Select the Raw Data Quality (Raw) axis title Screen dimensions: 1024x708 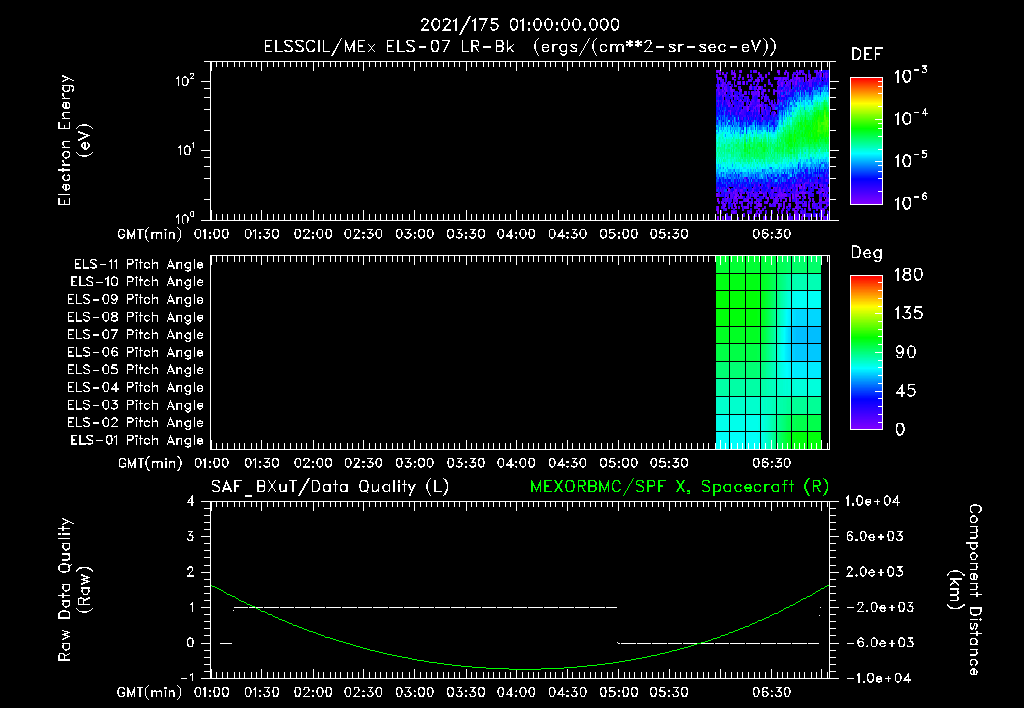[x=74, y=590]
